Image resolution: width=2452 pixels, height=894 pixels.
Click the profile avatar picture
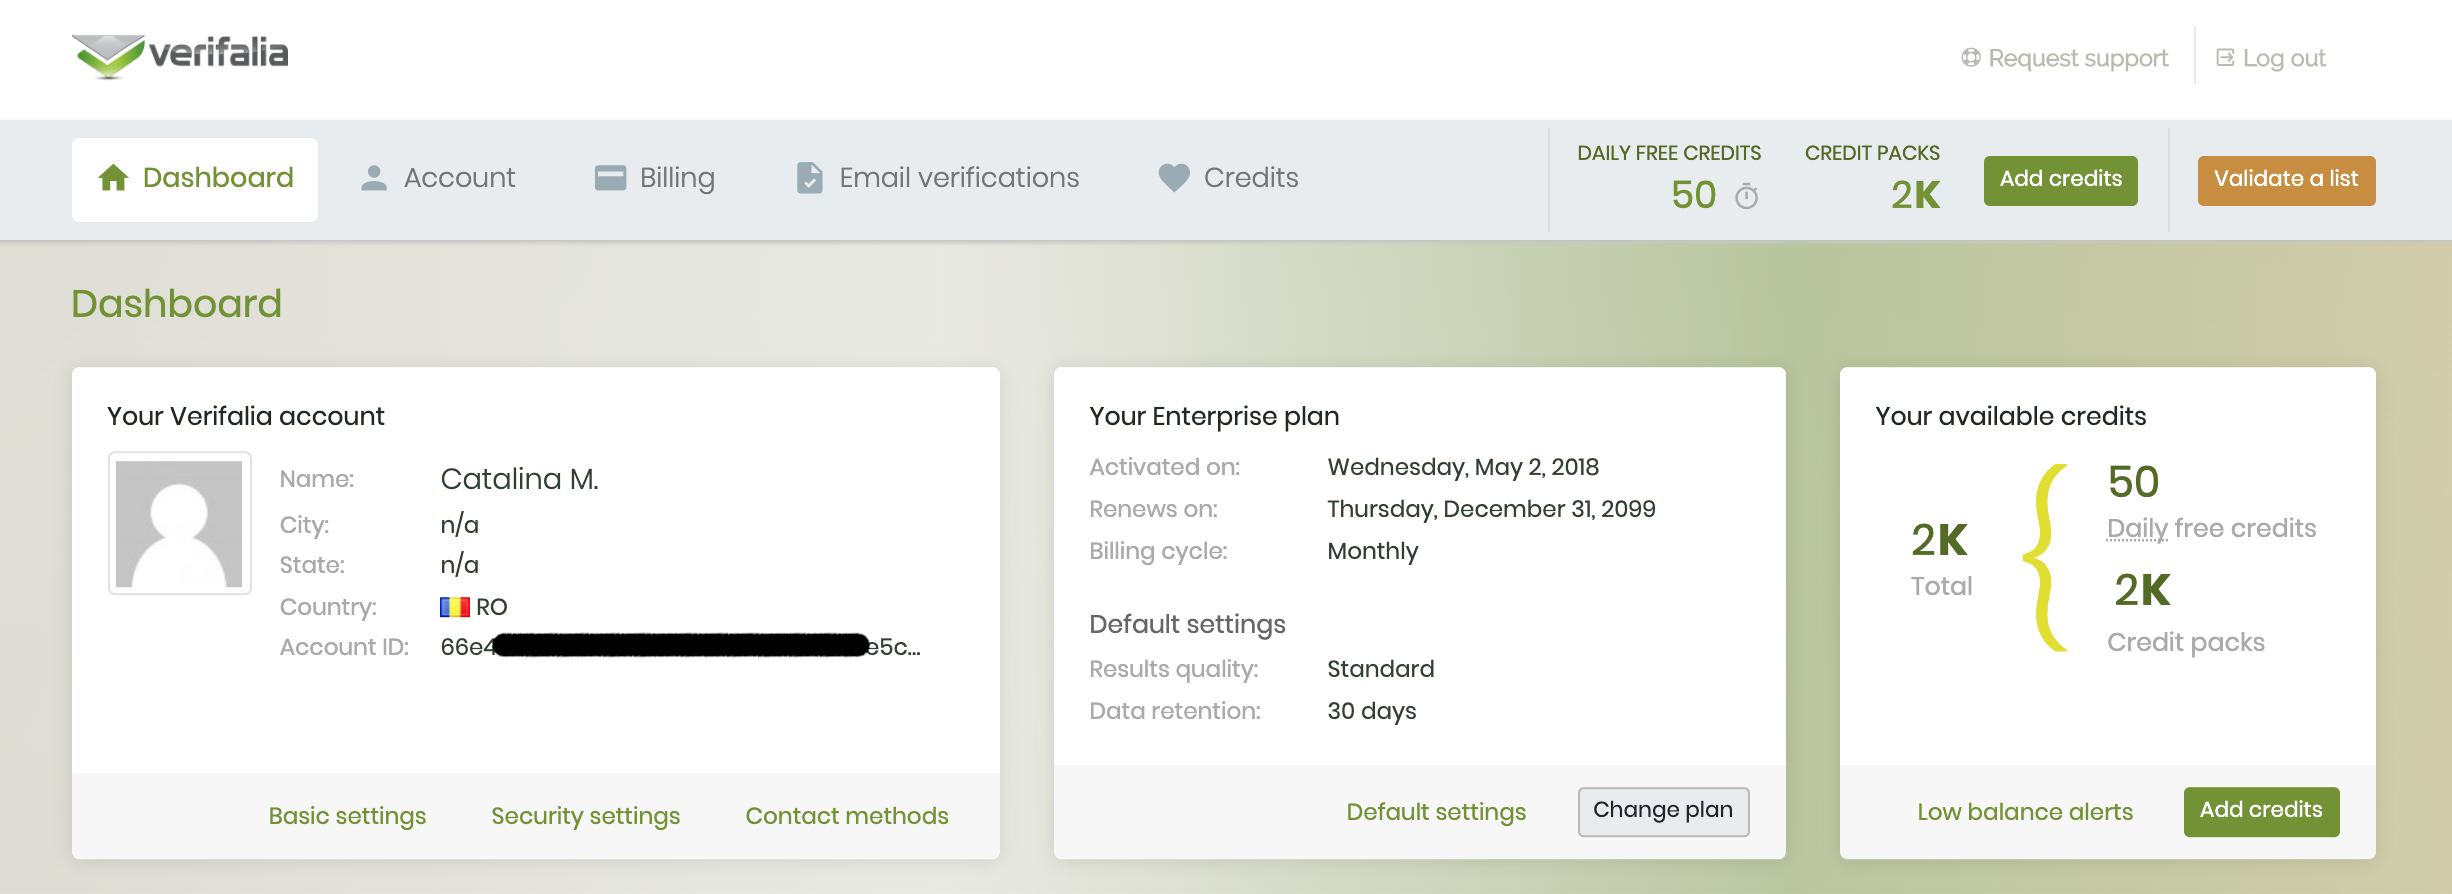tap(180, 523)
